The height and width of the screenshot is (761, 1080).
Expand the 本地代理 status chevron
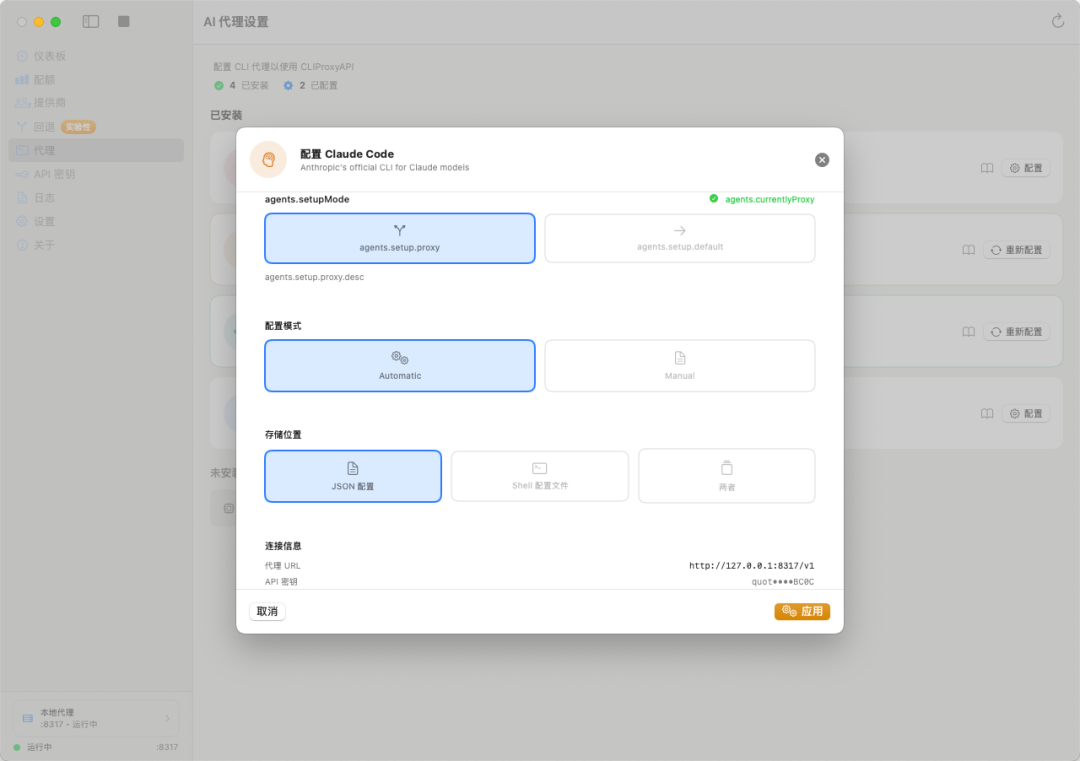[167, 719]
